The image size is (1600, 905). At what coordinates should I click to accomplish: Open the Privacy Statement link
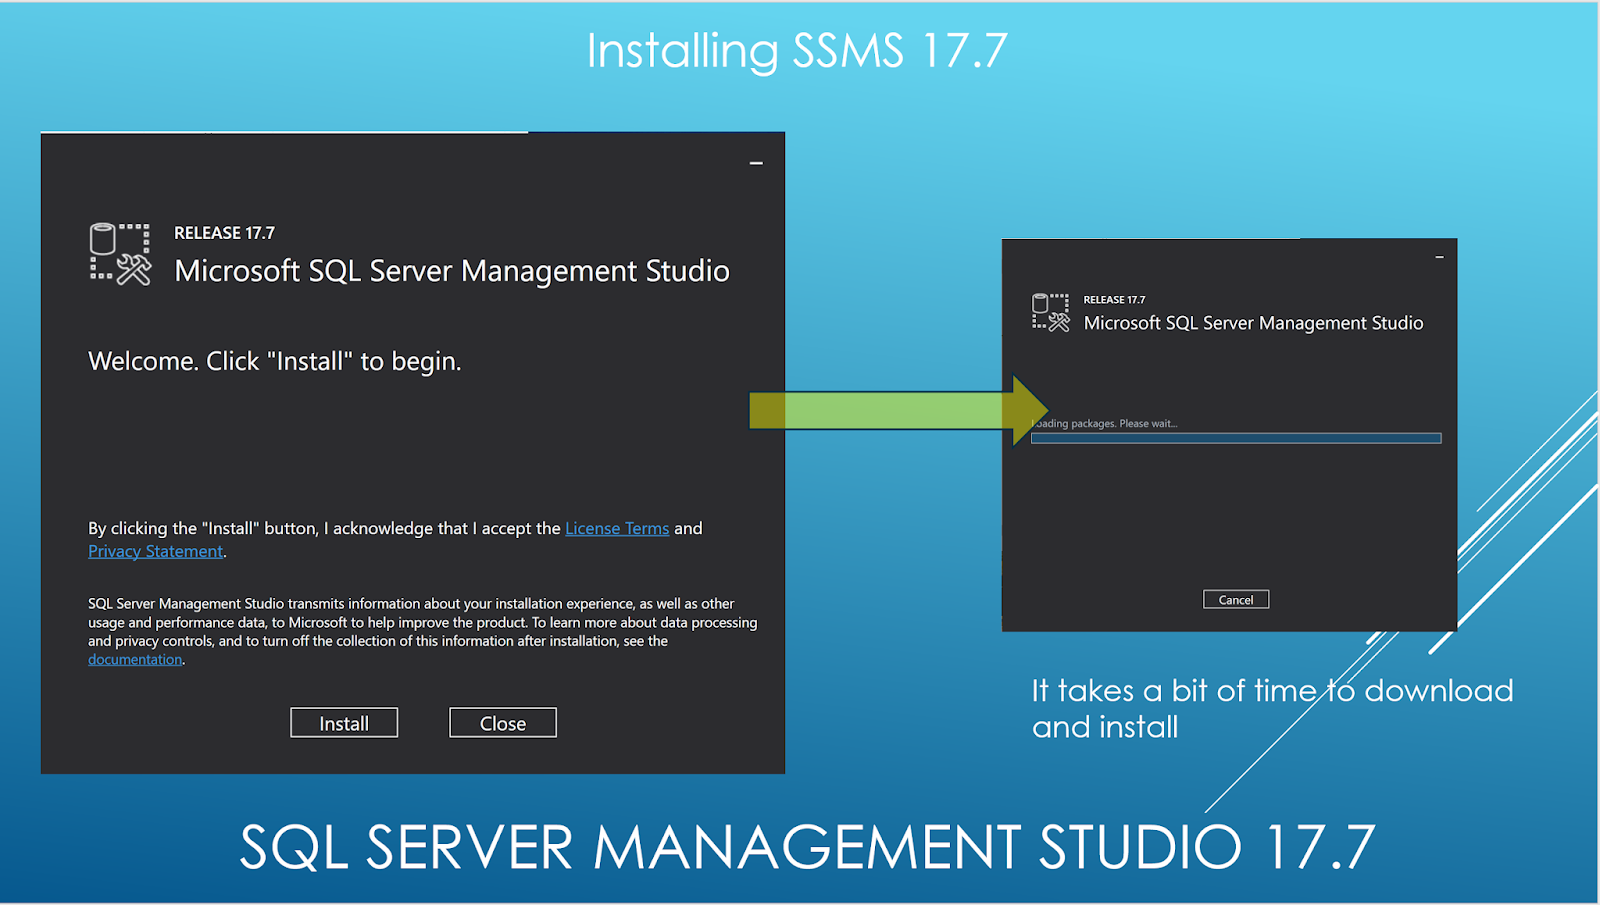[x=155, y=551]
